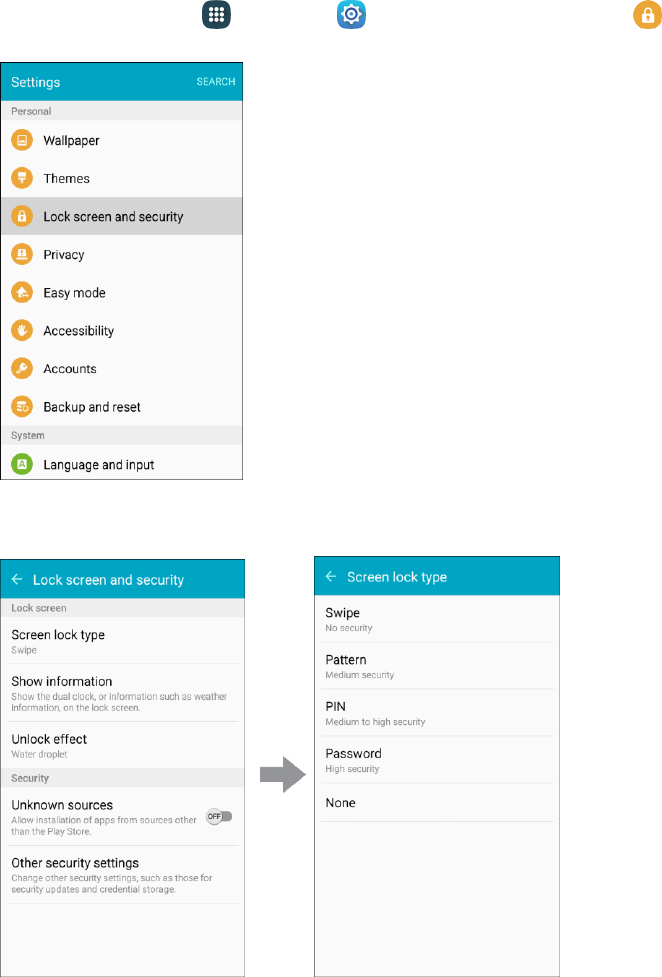Tap the Accounts key icon
The image size is (662, 977).
[22, 368]
